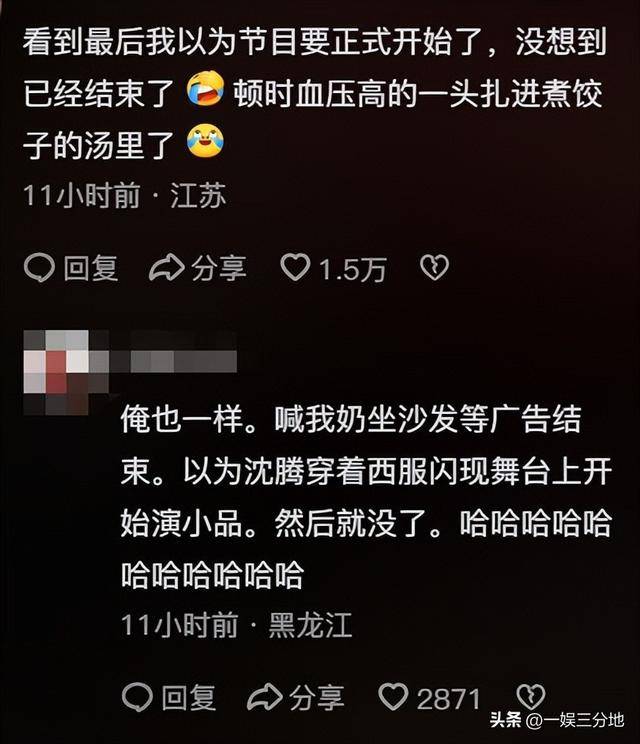Screen dimensions: 640x744
Task: Like the comment with 1.5万 likes
Action: tap(295, 268)
